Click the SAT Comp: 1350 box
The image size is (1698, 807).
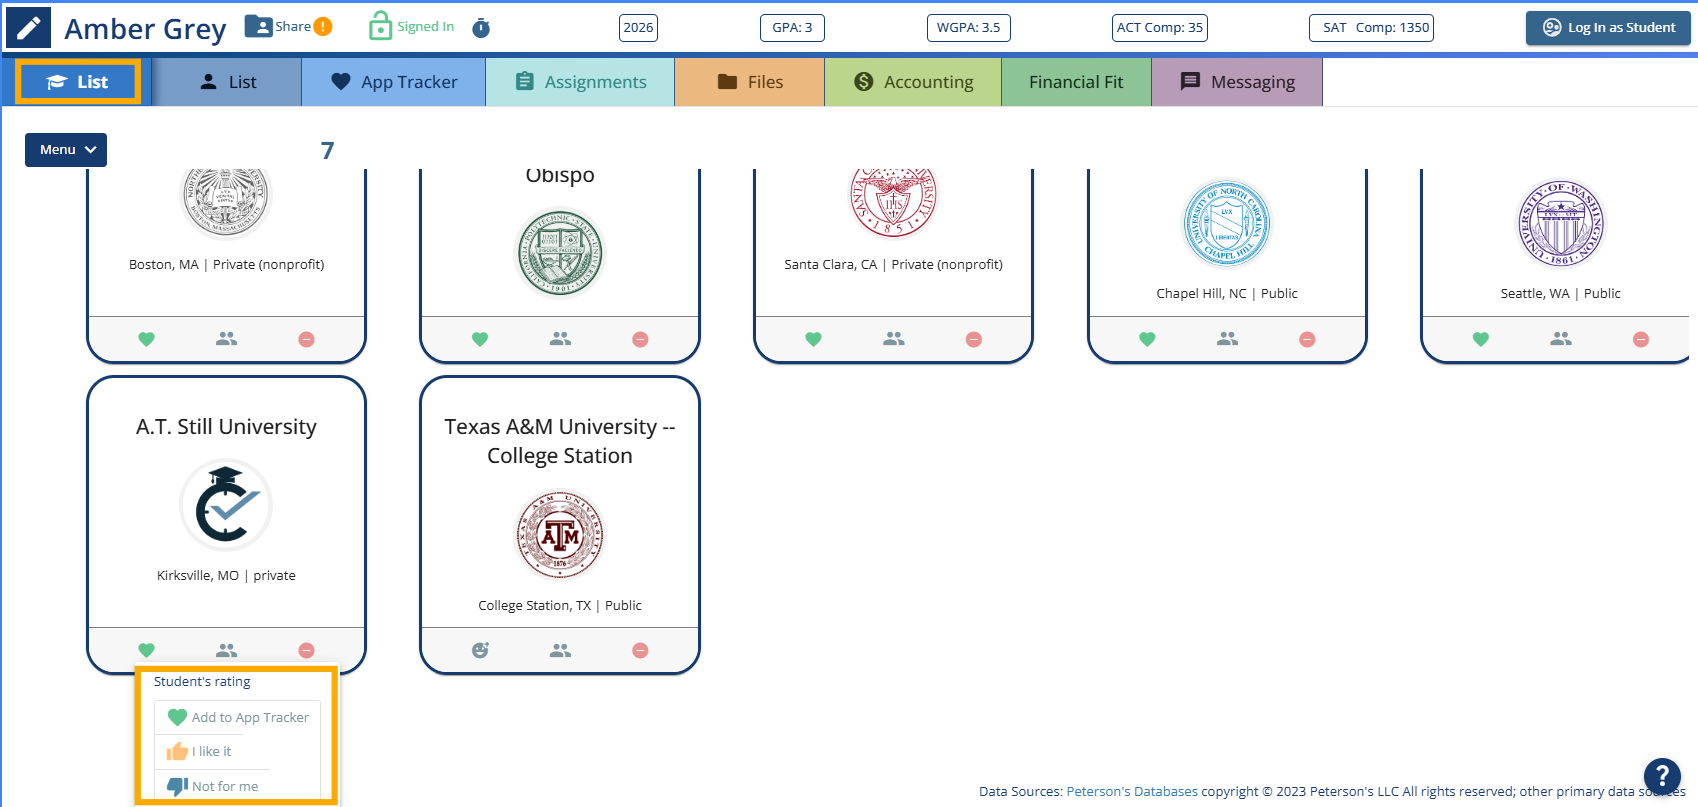tap(1371, 28)
